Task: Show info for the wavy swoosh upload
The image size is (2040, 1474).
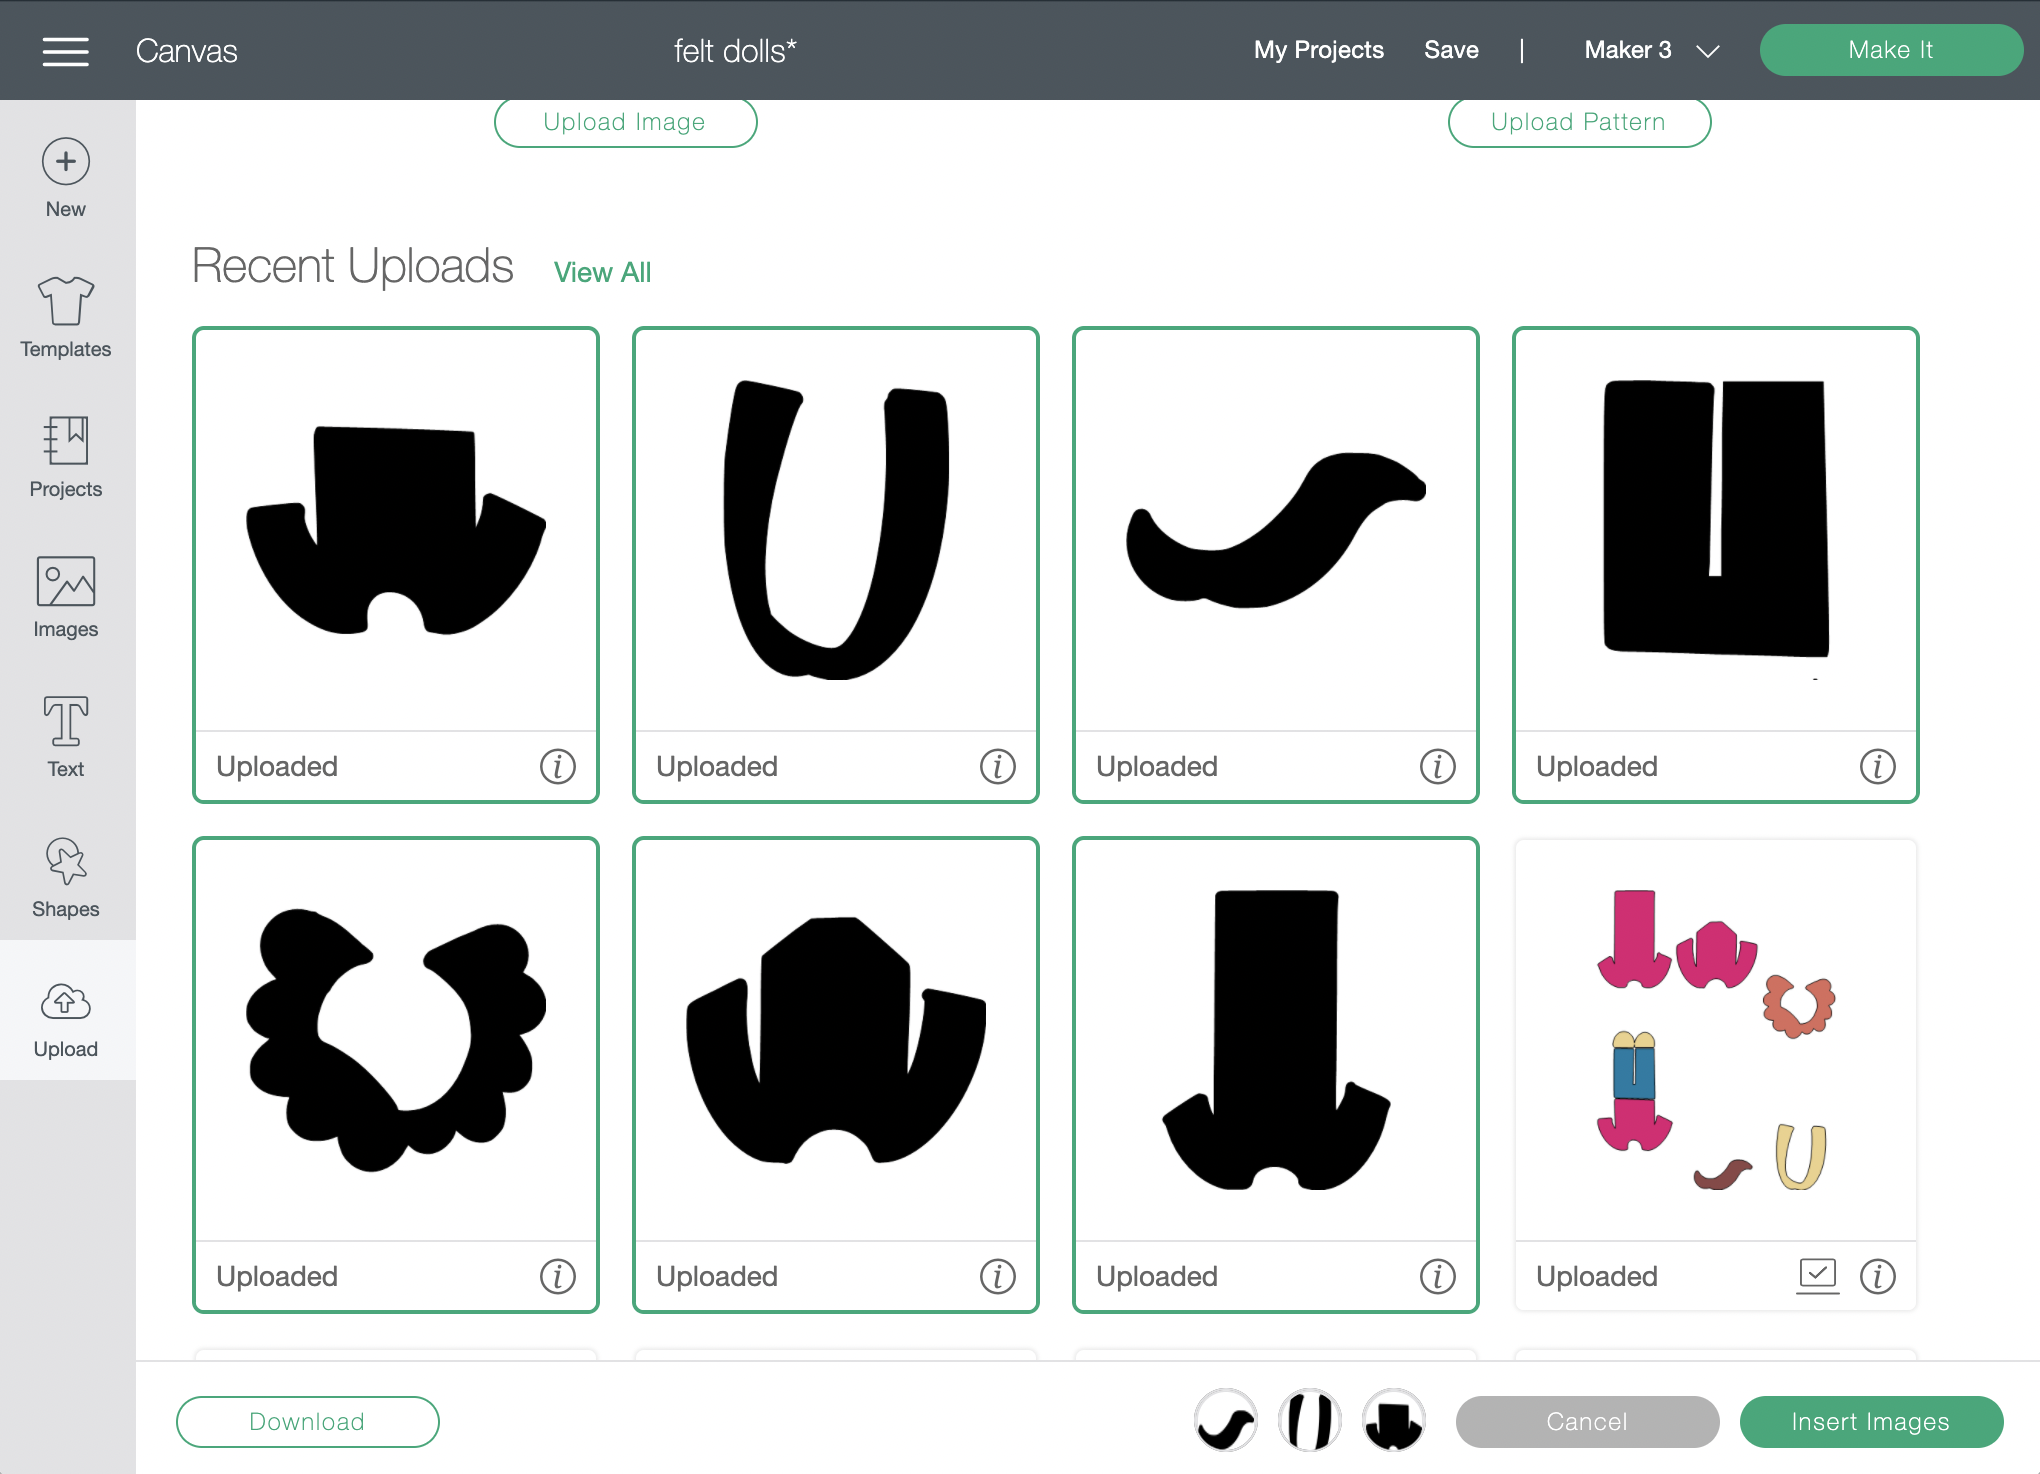Action: click(x=1438, y=767)
